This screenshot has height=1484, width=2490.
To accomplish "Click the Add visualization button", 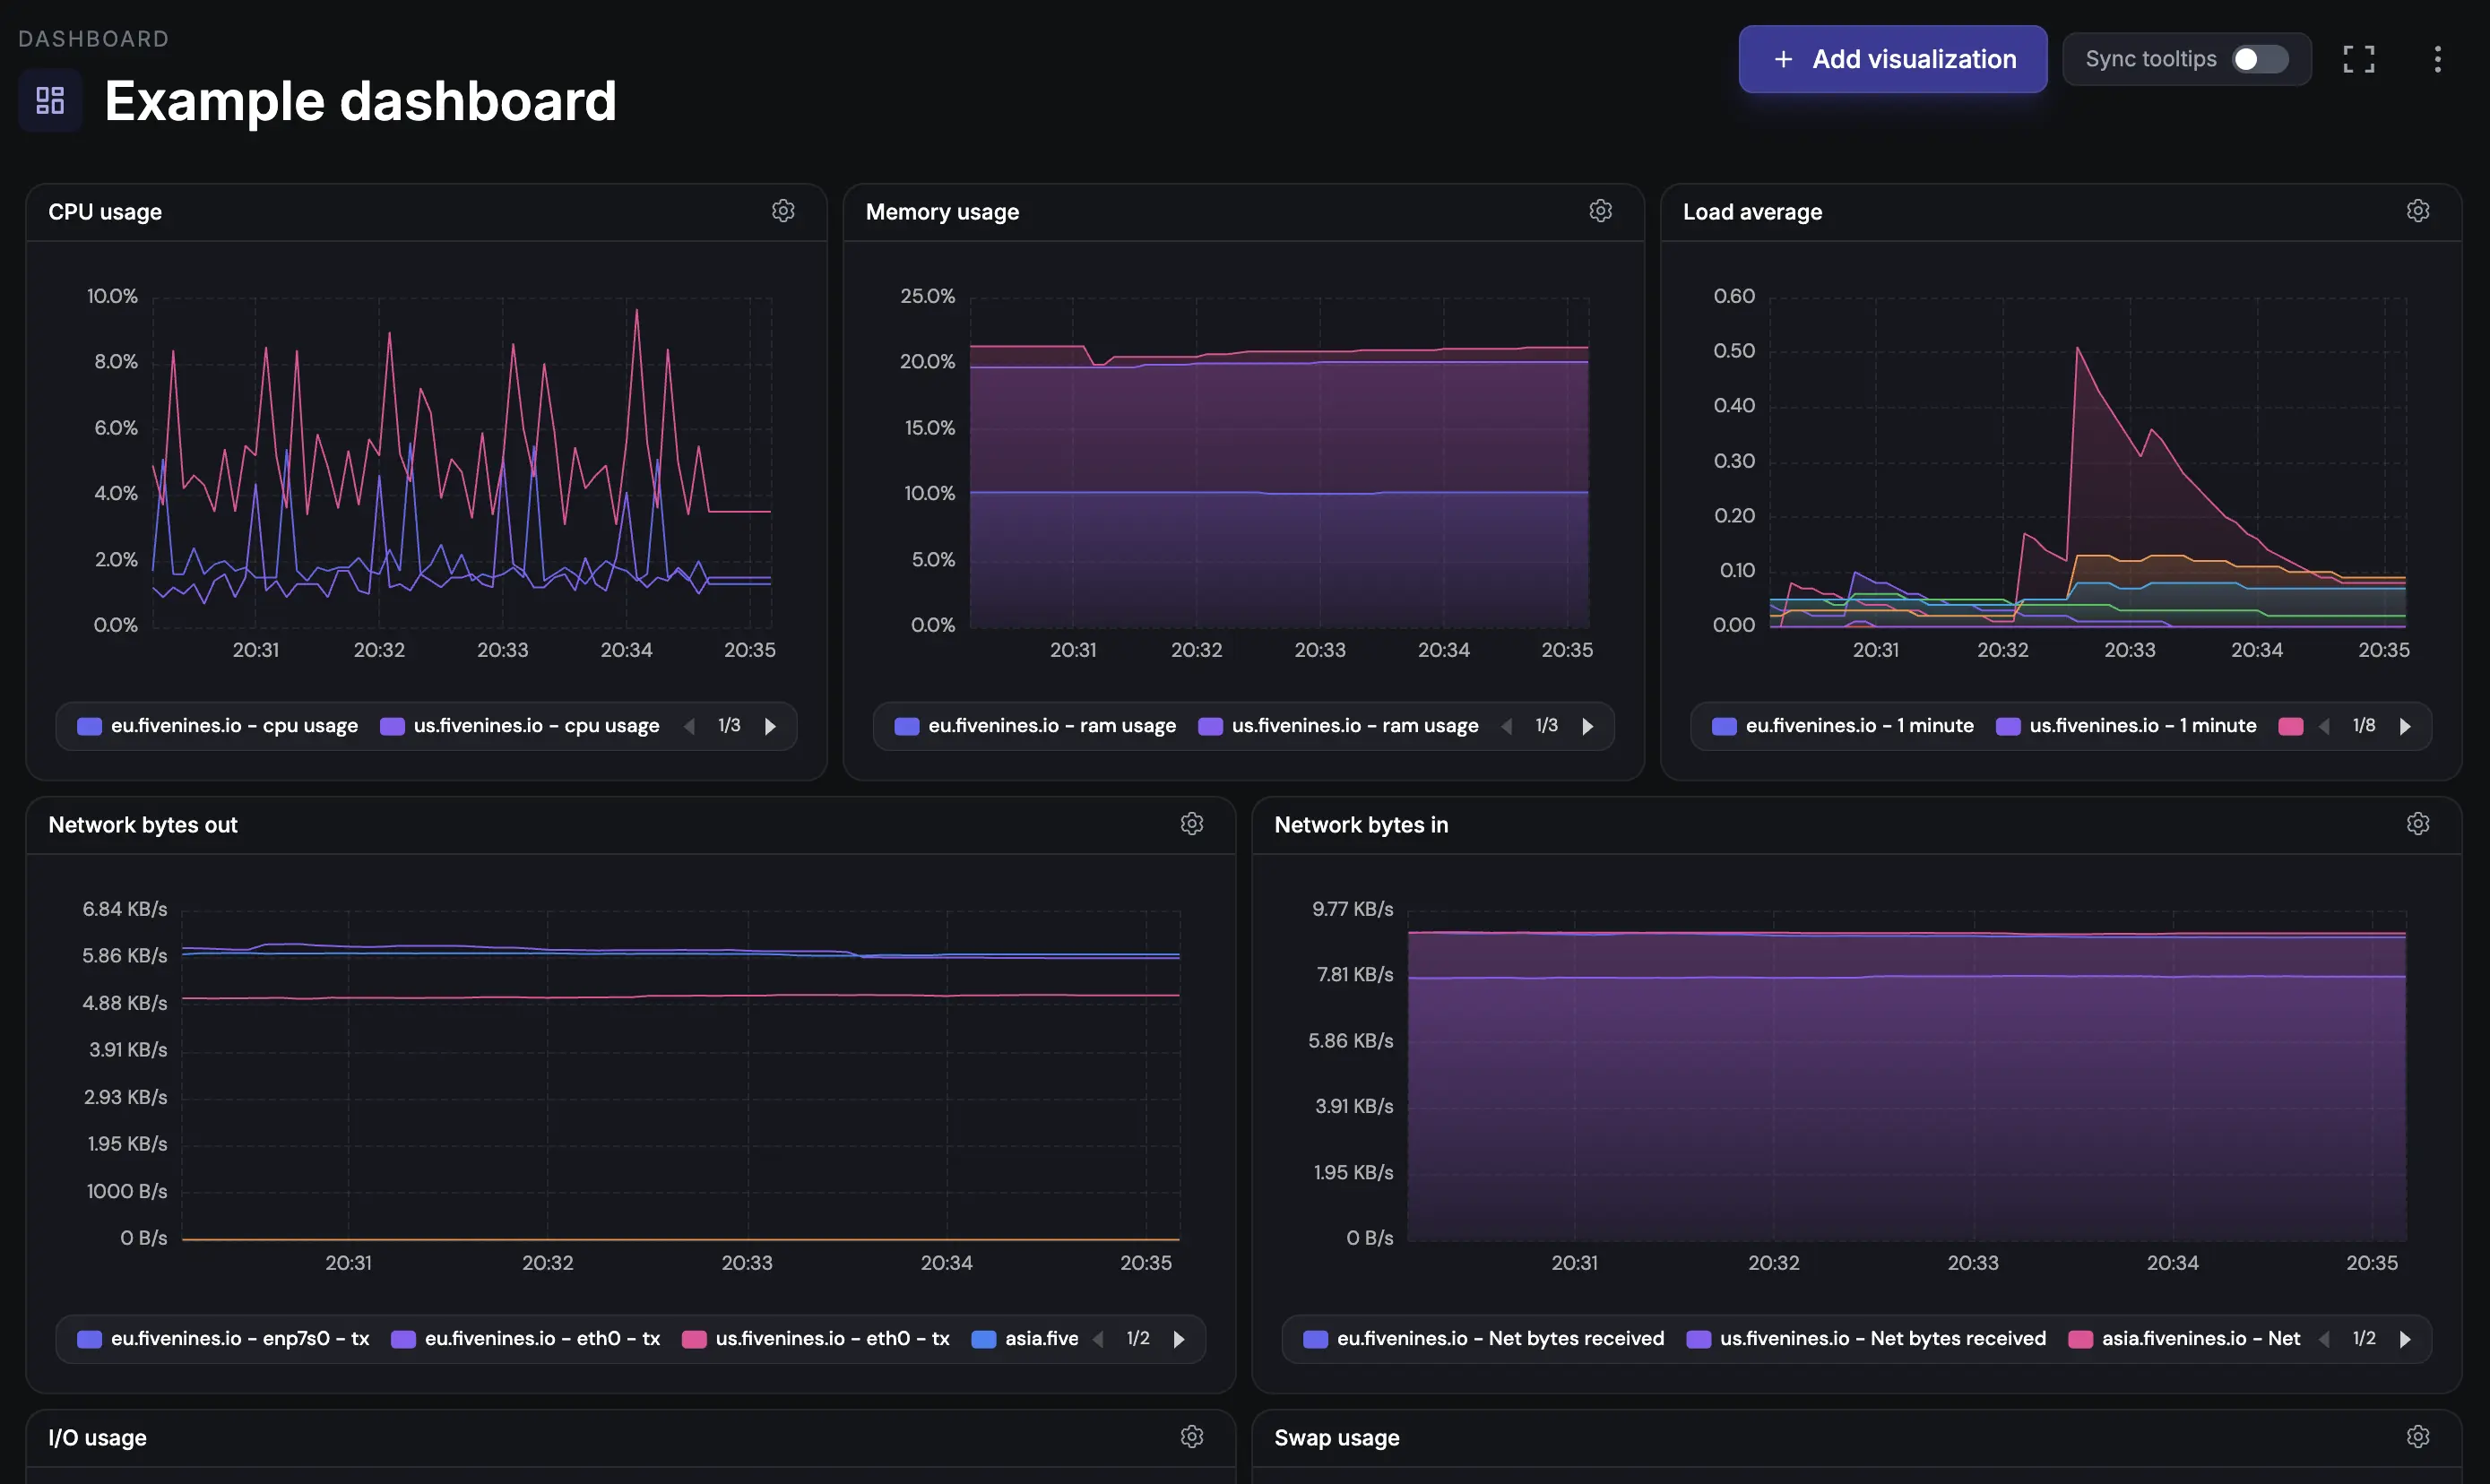I will tap(1892, 59).
